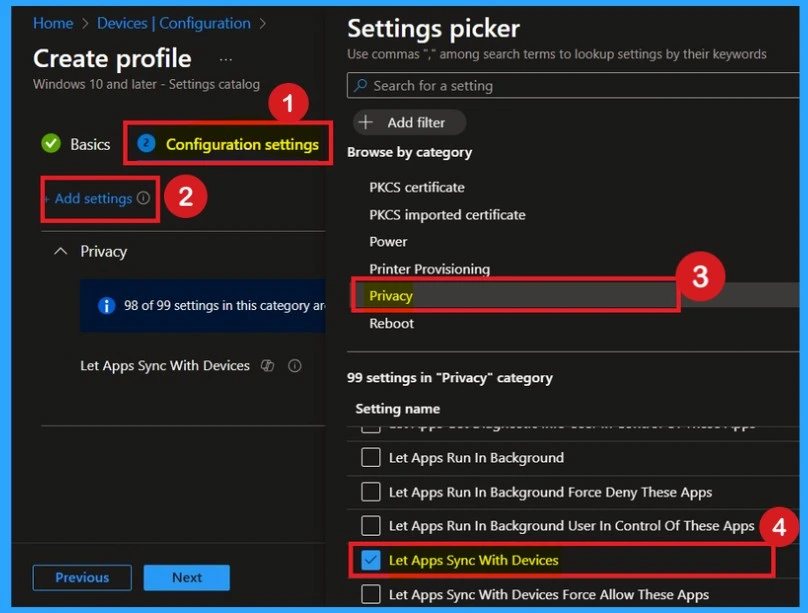Click the Copilot icon next to Let Apps Sync With Devices

(267, 366)
